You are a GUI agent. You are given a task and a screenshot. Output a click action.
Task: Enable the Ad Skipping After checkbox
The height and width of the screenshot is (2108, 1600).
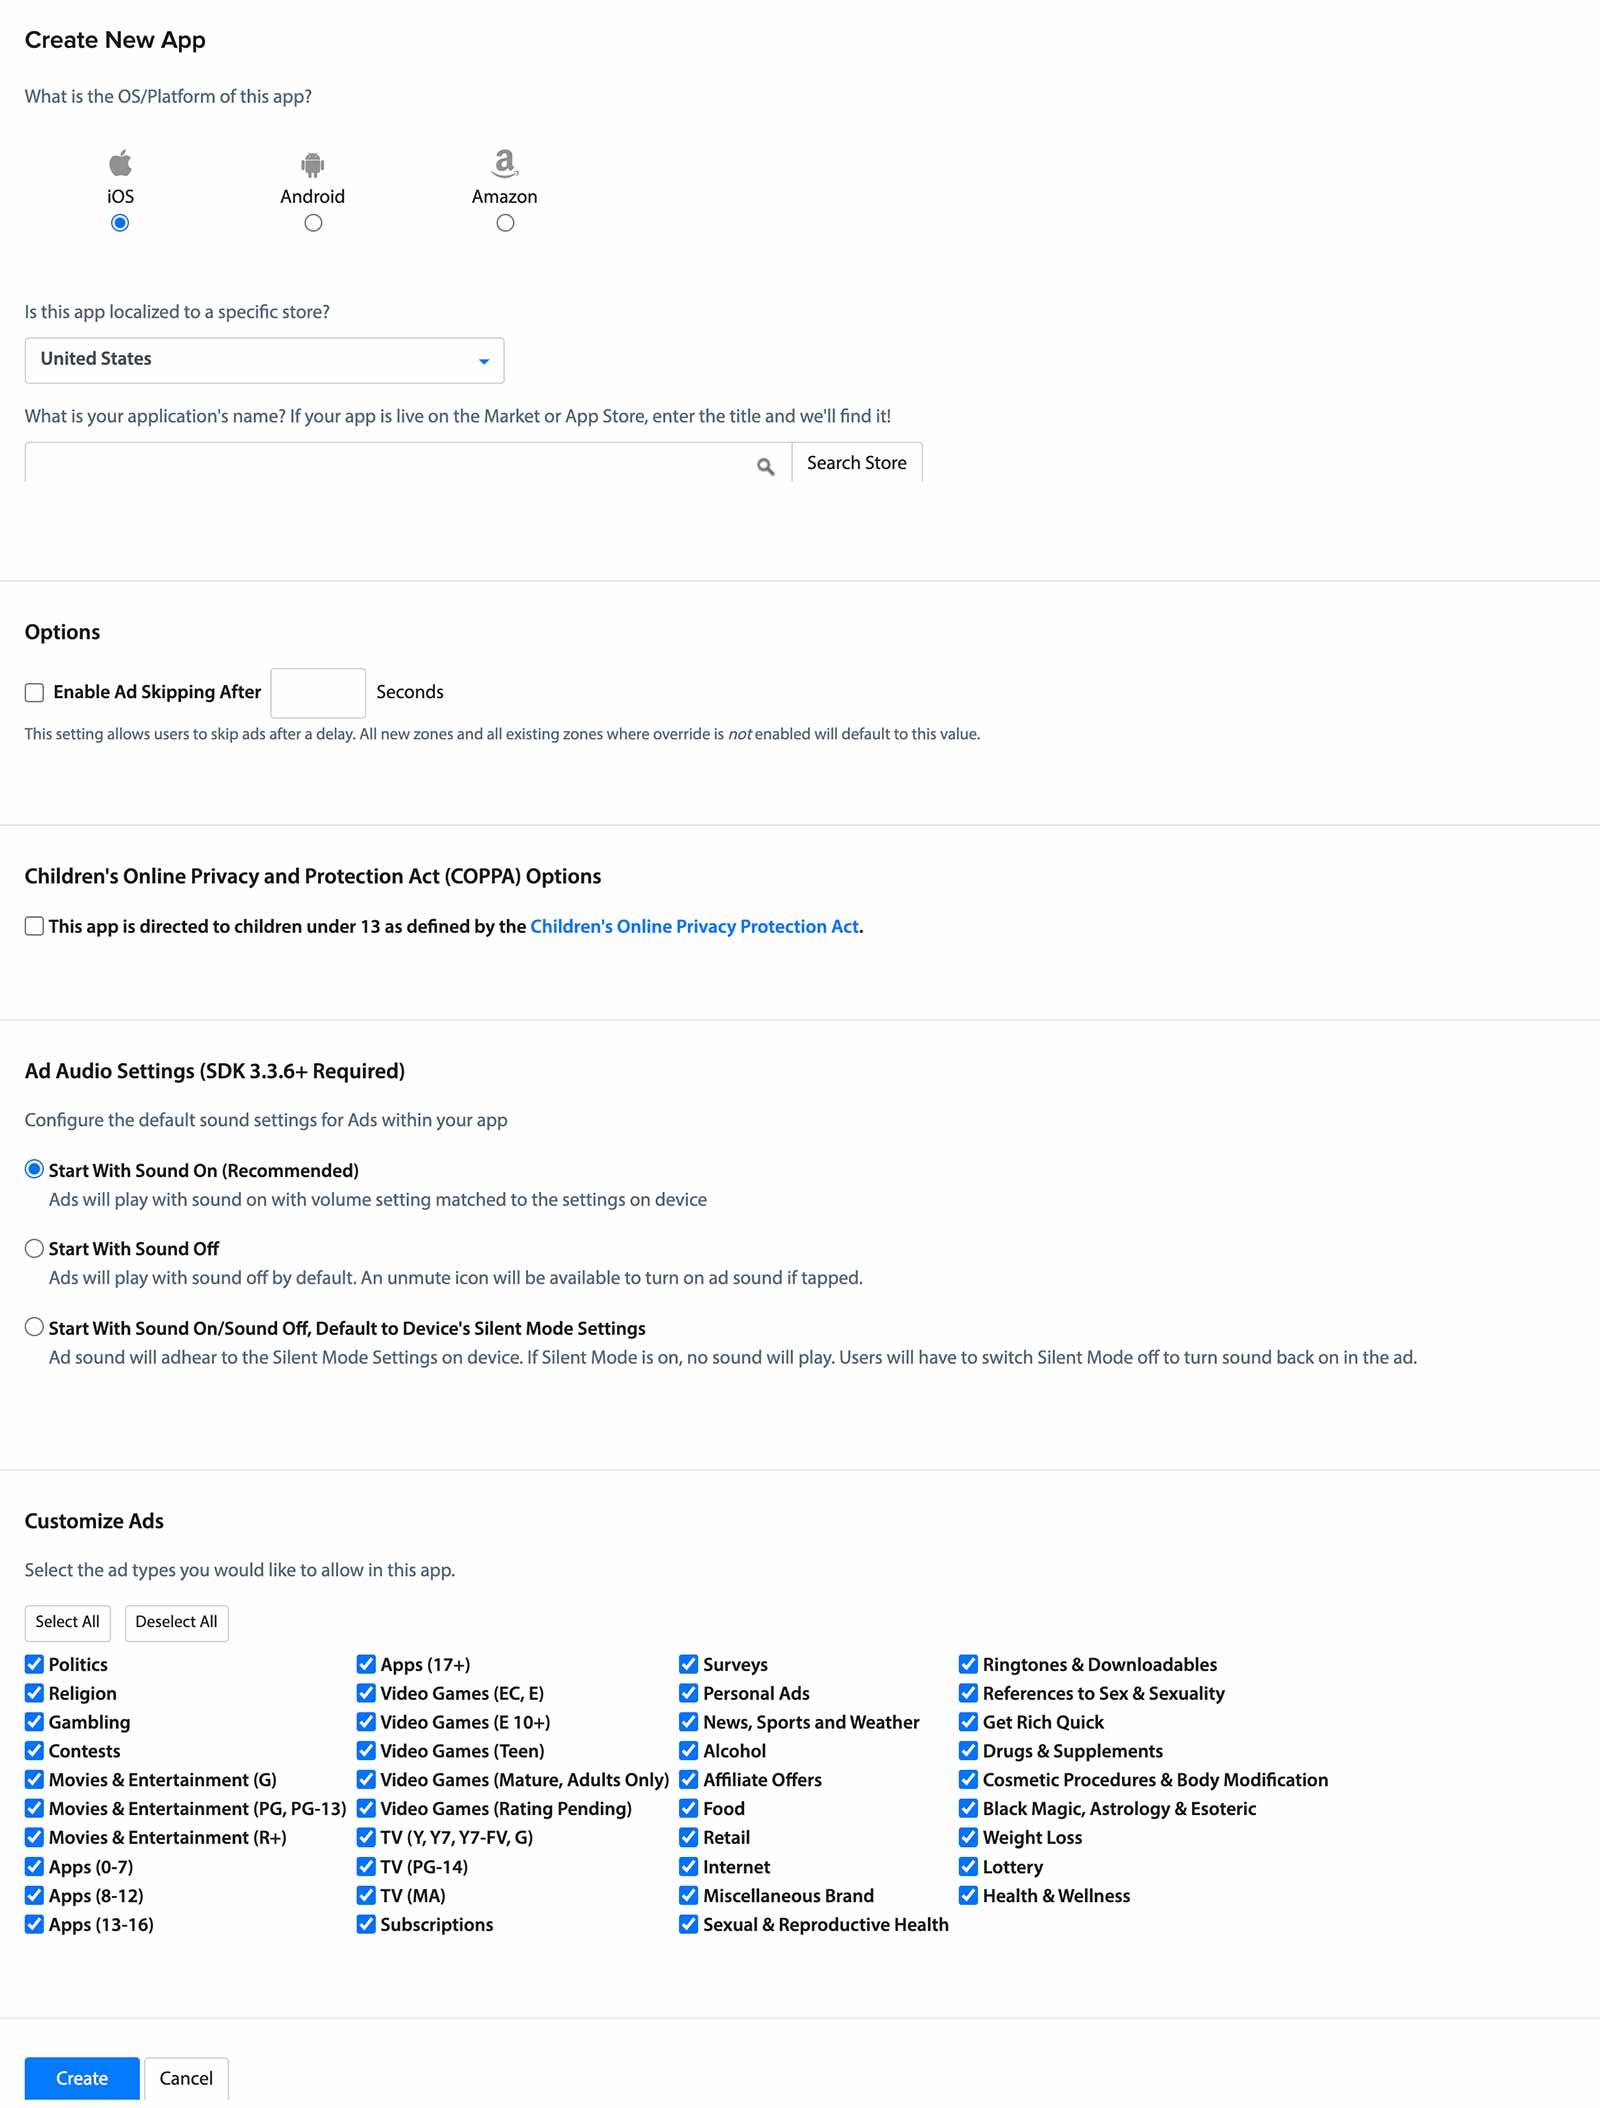pyautogui.click(x=35, y=692)
